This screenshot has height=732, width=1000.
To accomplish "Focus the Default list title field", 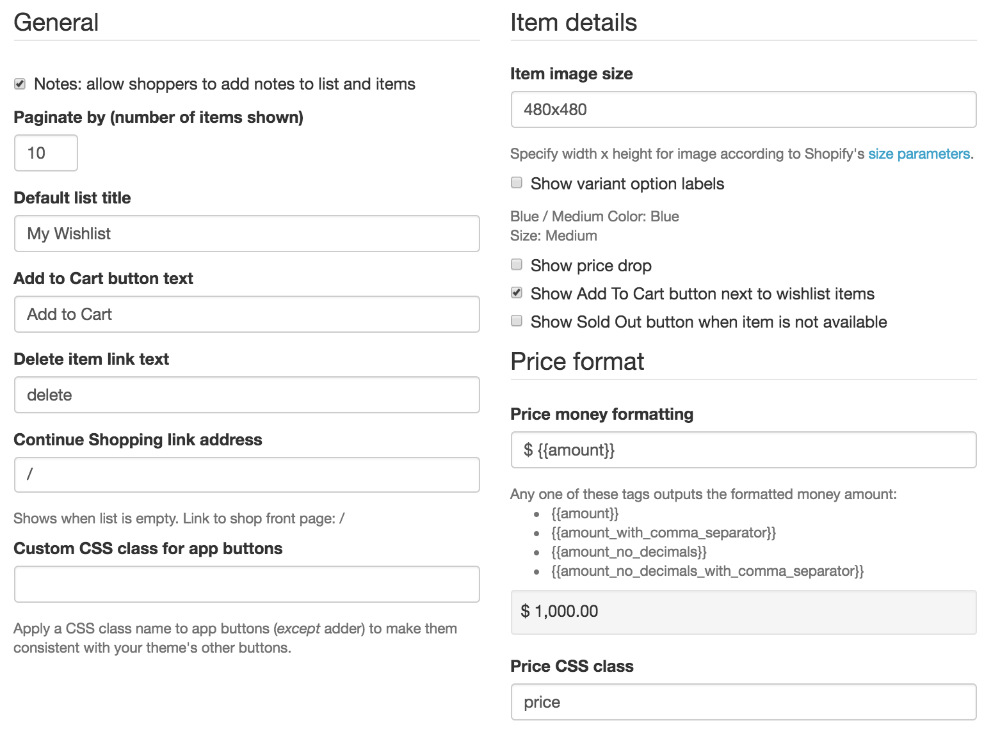I will [246, 234].
